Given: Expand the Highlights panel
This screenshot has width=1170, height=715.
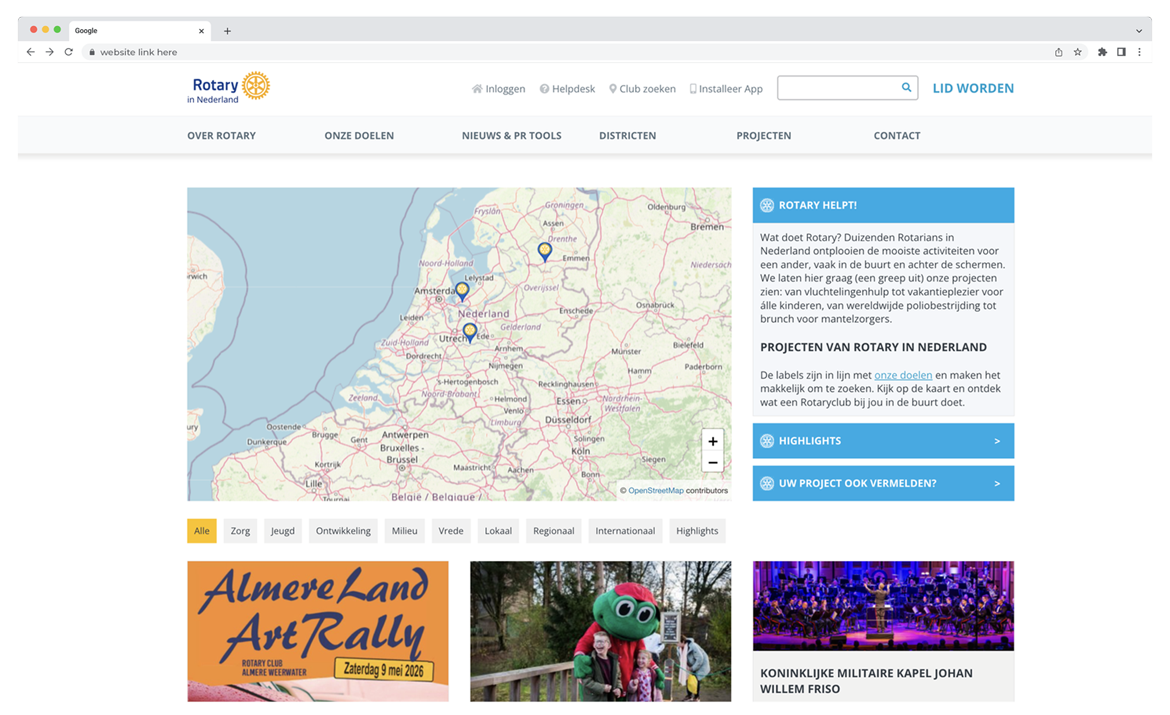Looking at the screenshot, I should (882, 441).
